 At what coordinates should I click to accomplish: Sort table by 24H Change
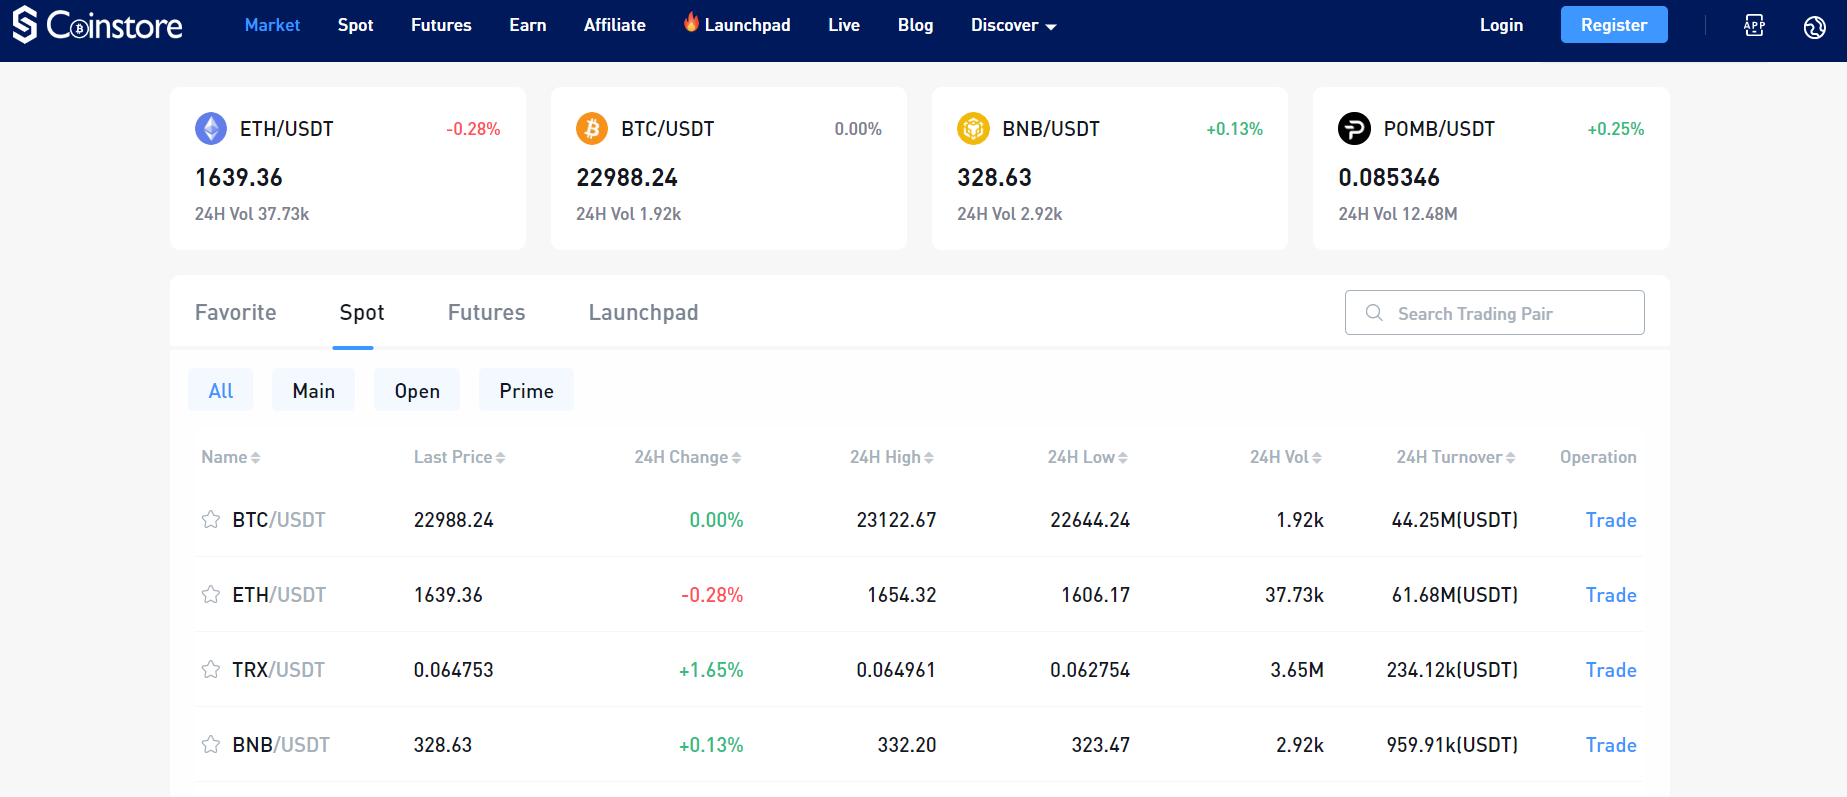688,457
